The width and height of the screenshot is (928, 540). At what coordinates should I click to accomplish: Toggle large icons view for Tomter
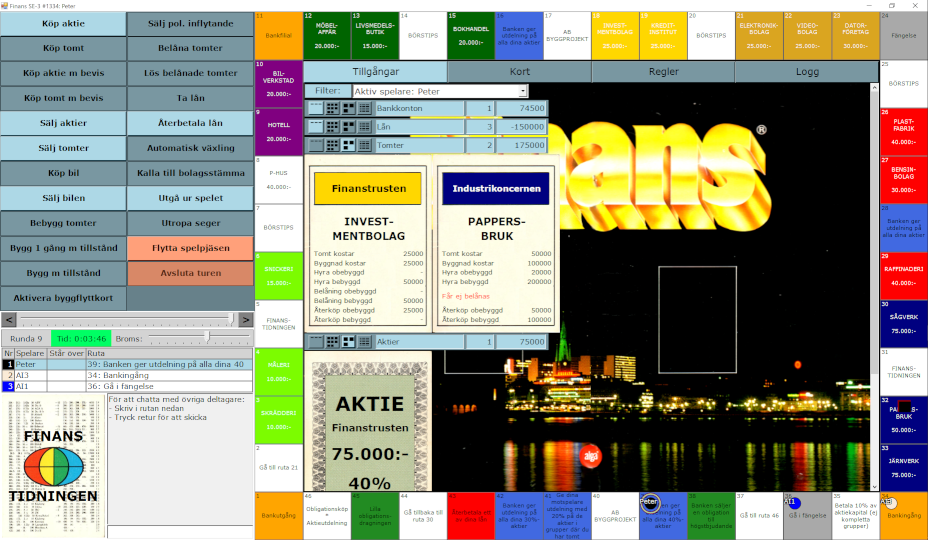(x=348, y=145)
